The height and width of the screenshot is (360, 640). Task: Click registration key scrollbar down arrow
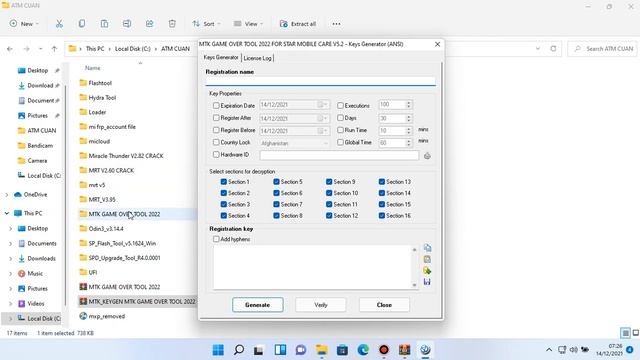pyautogui.click(x=414, y=285)
